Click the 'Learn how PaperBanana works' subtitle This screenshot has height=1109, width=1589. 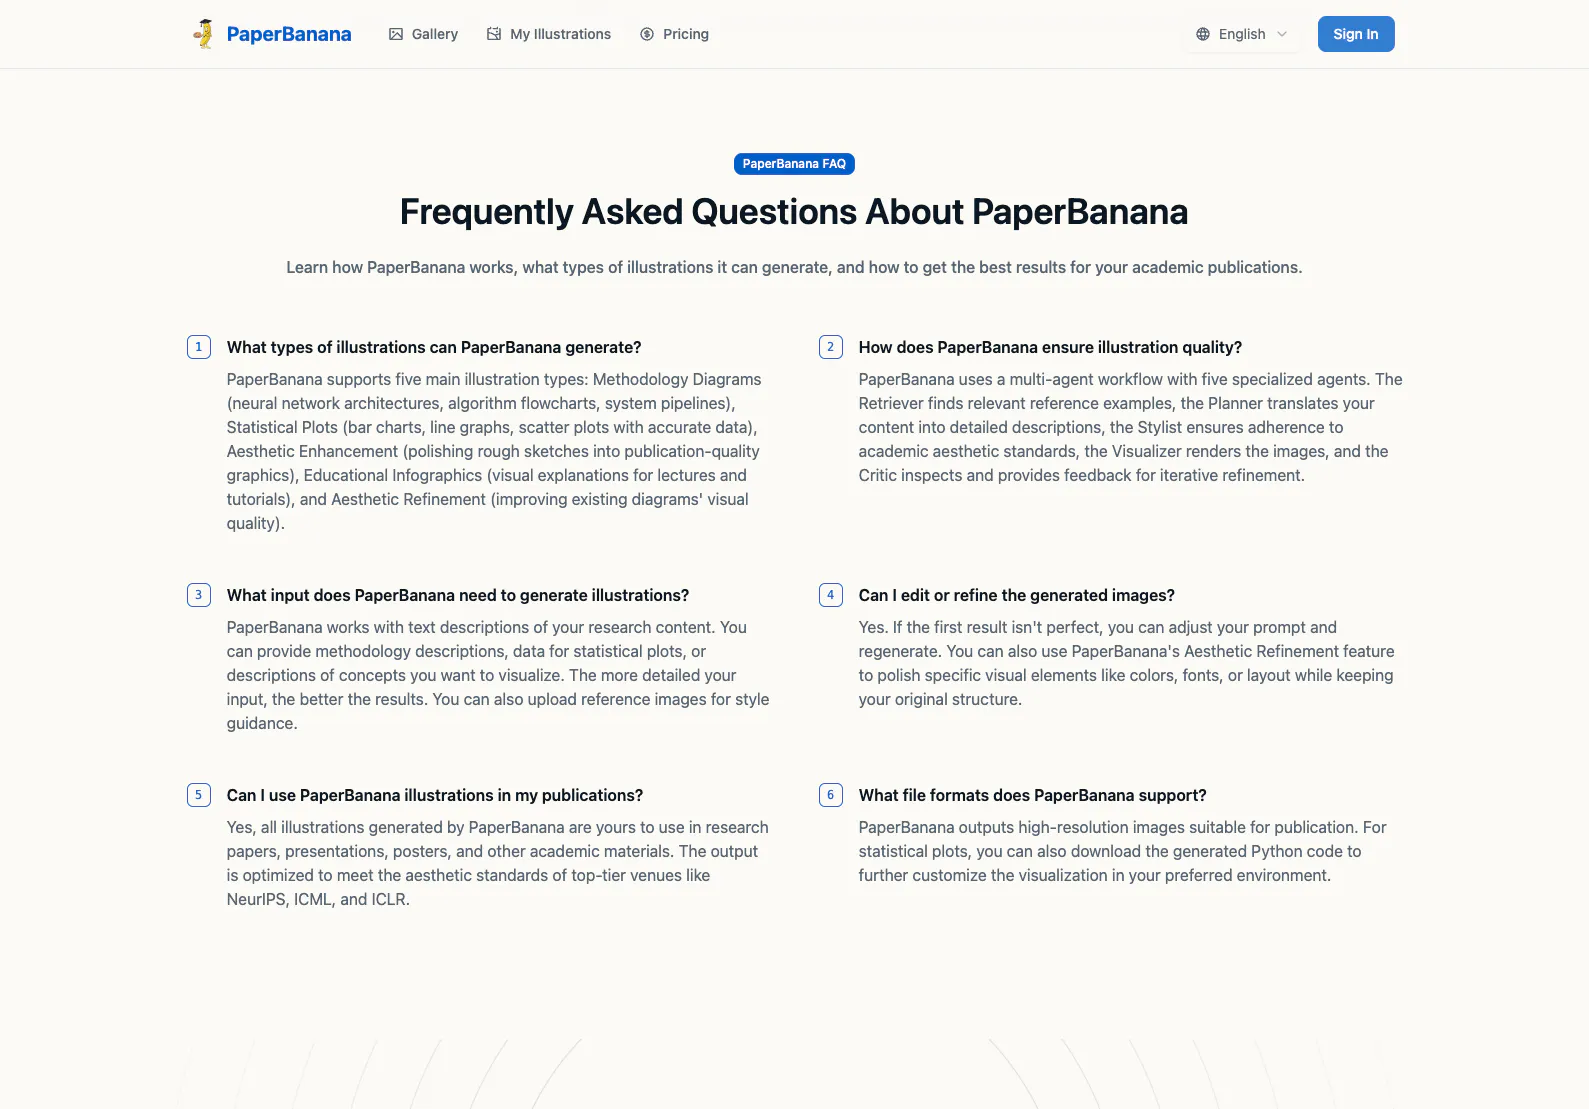(794, 267)
